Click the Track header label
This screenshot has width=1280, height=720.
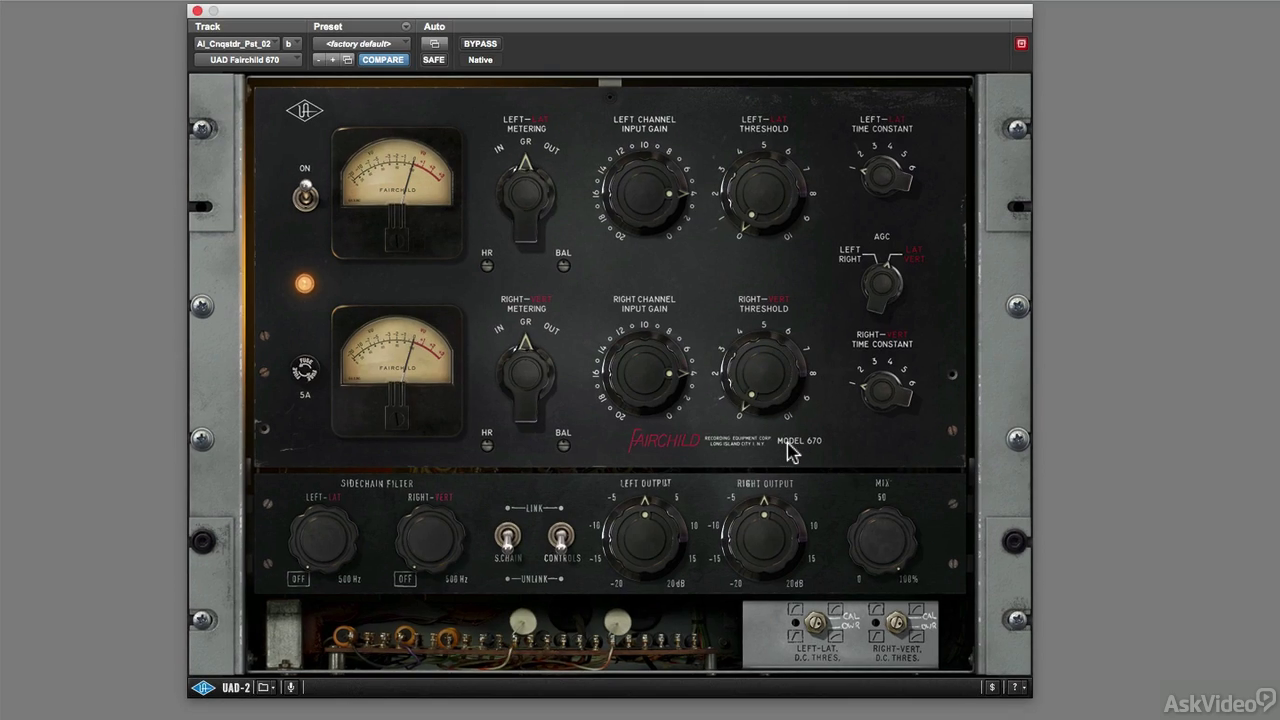[x=208, y=27]
